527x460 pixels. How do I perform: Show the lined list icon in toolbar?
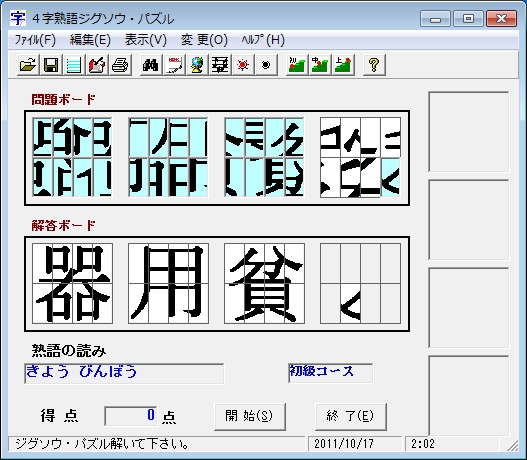click(x=74, y=65)
